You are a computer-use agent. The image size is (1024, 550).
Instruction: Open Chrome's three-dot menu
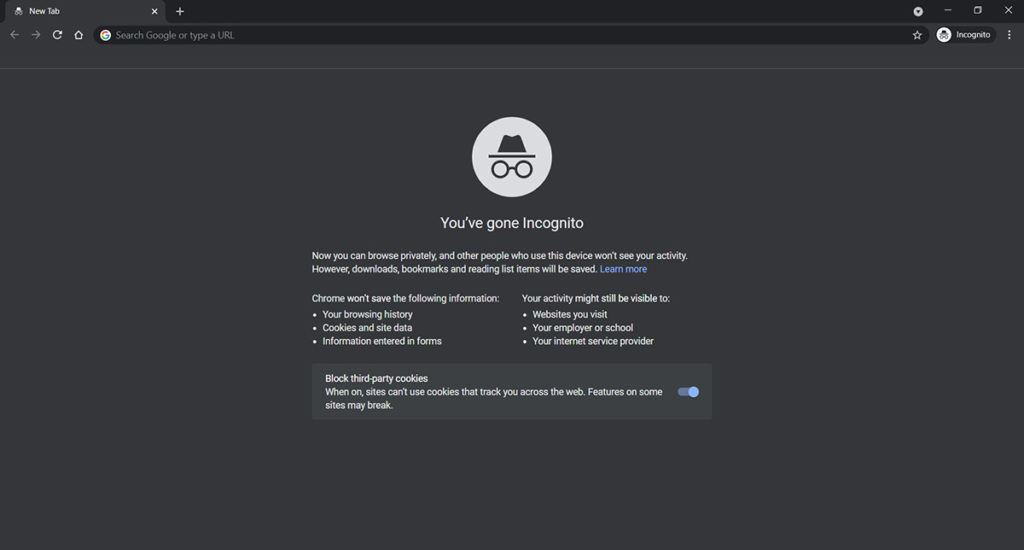click(1009, 35)
